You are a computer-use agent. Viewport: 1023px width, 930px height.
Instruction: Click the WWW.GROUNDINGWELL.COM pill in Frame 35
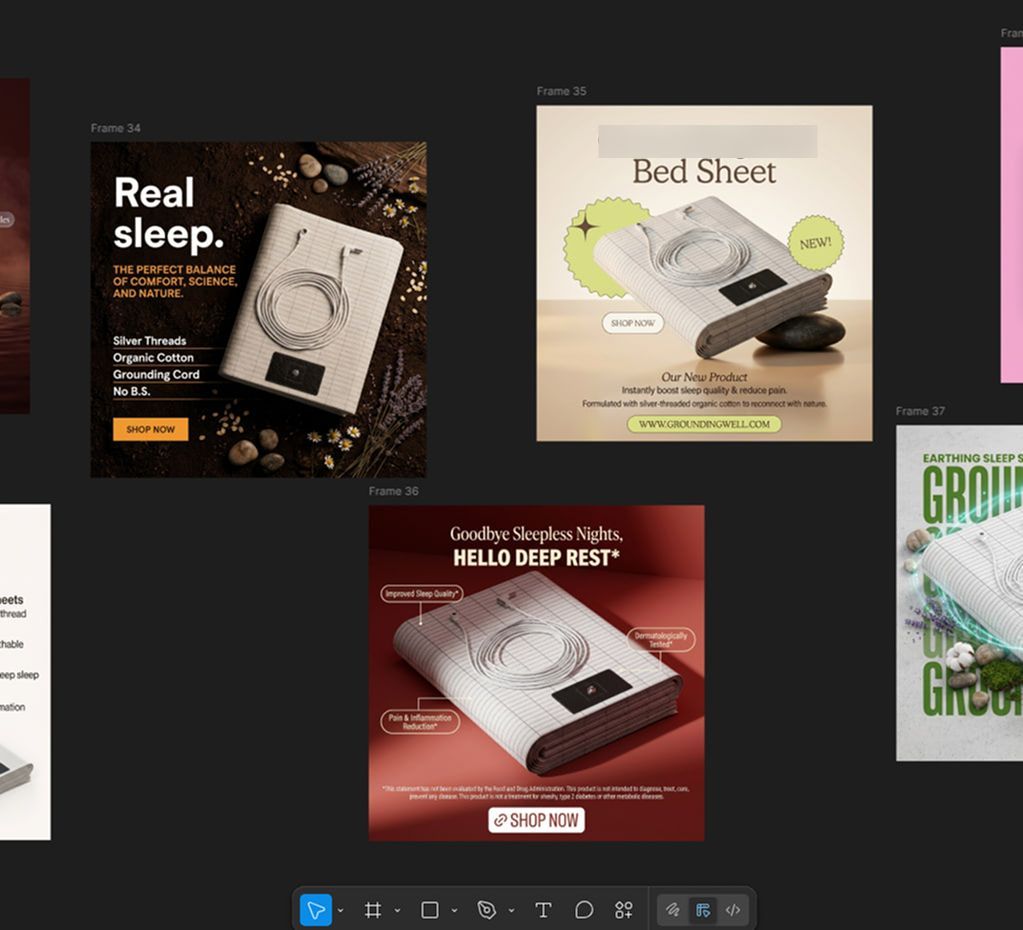(x=704, y=424)
